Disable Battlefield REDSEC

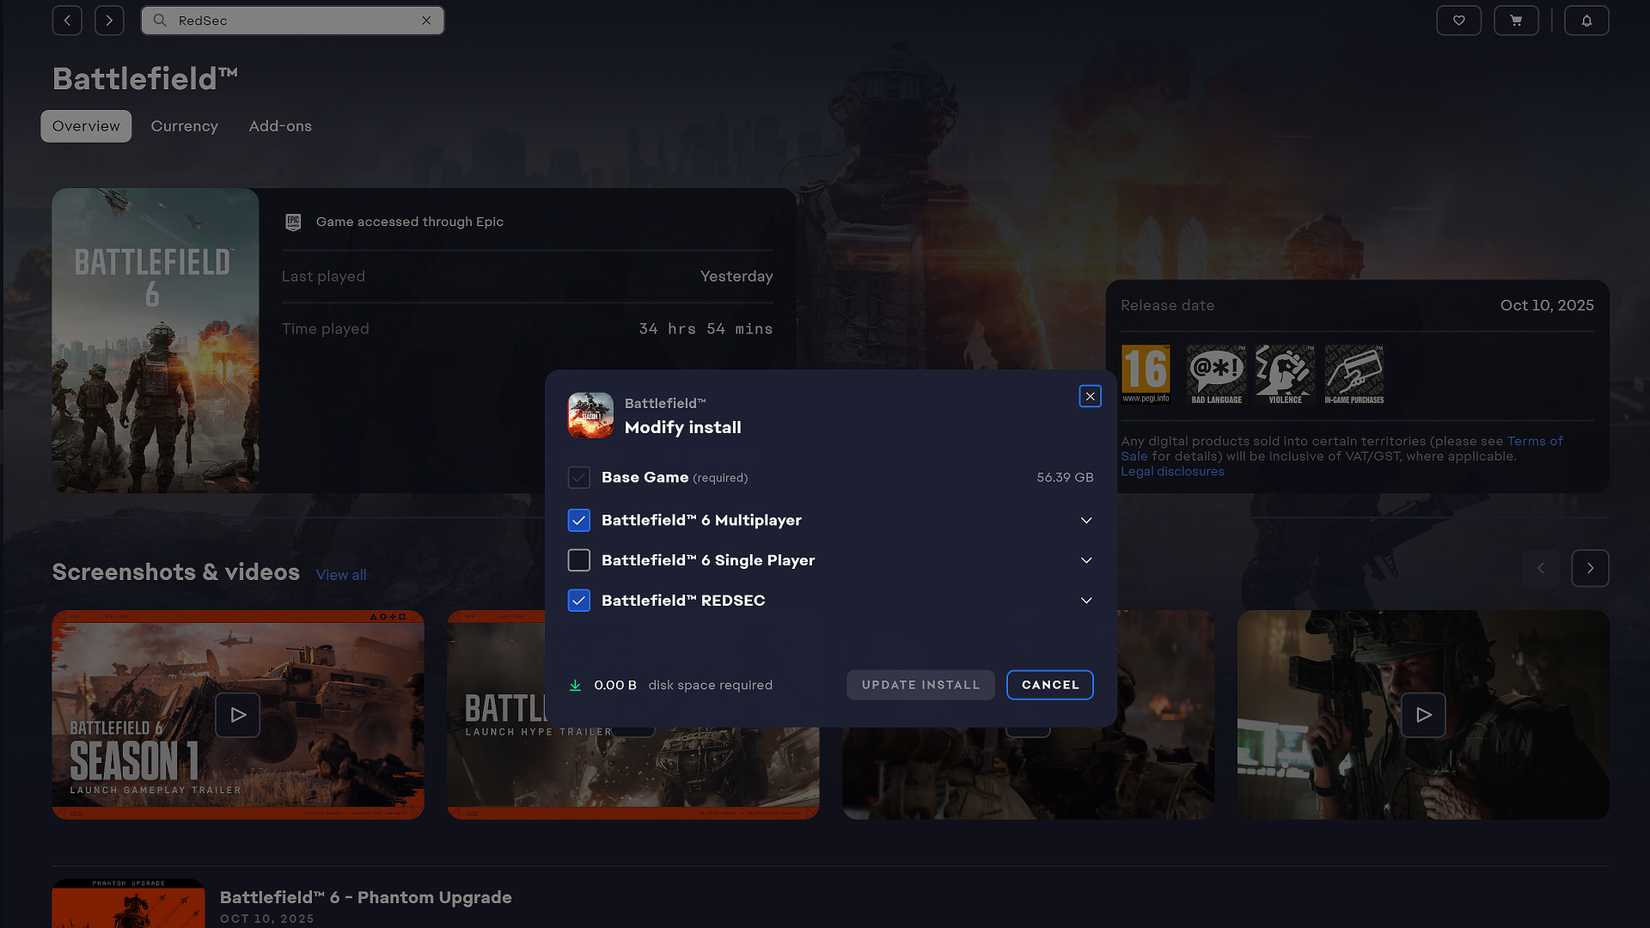click(x=578, y=600)
